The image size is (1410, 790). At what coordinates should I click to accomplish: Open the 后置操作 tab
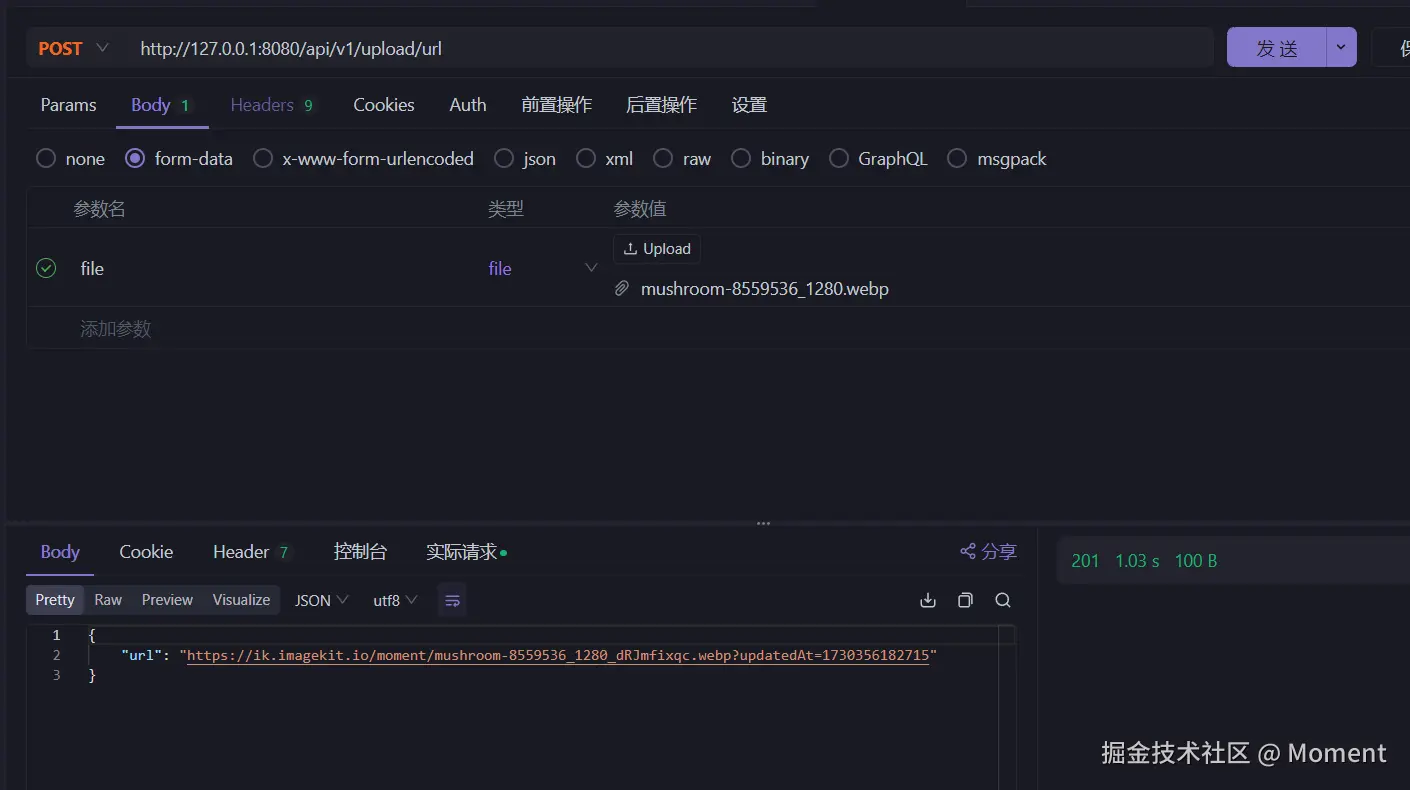tap(662, 105)
